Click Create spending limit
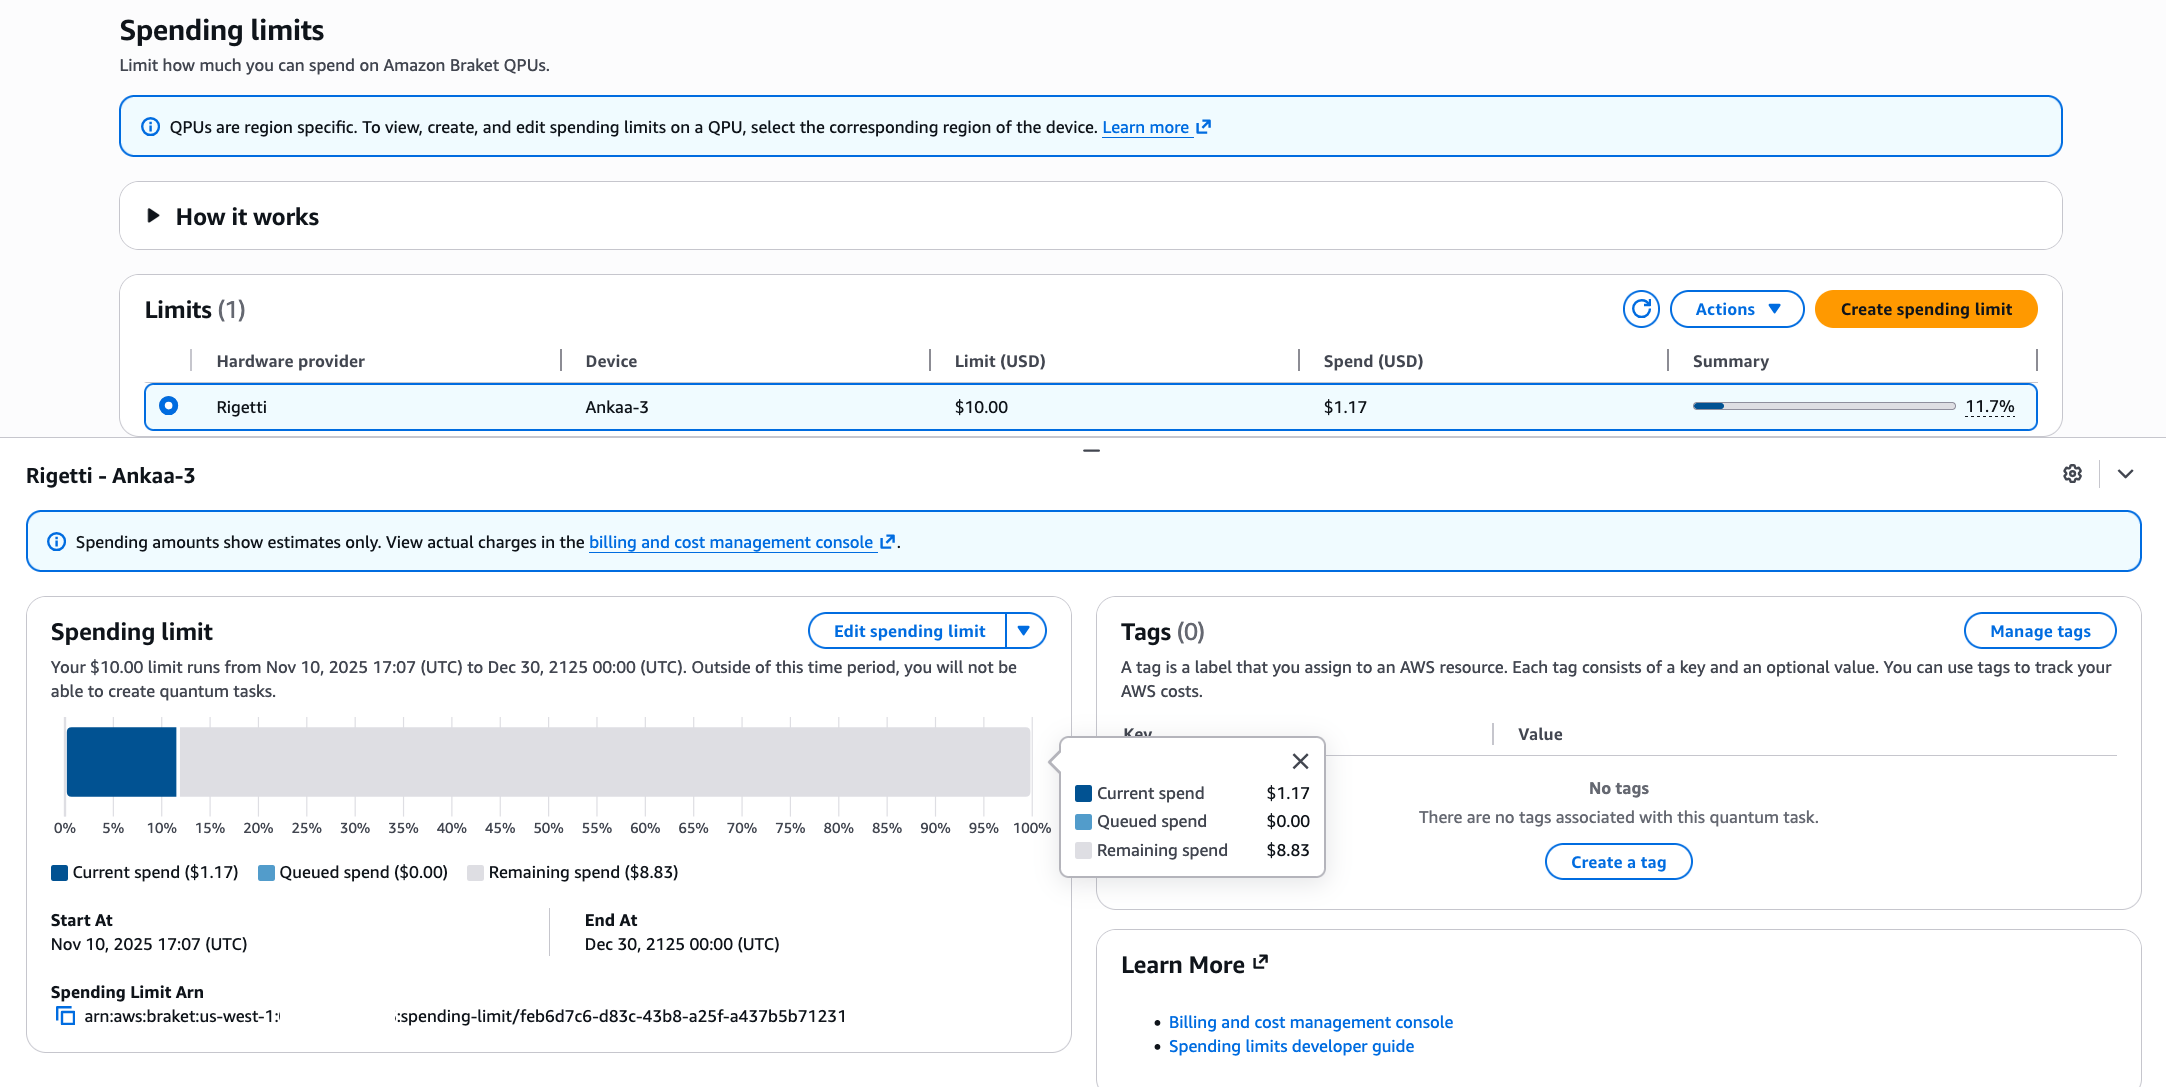2166x1087 pixels. [1925, 309]
